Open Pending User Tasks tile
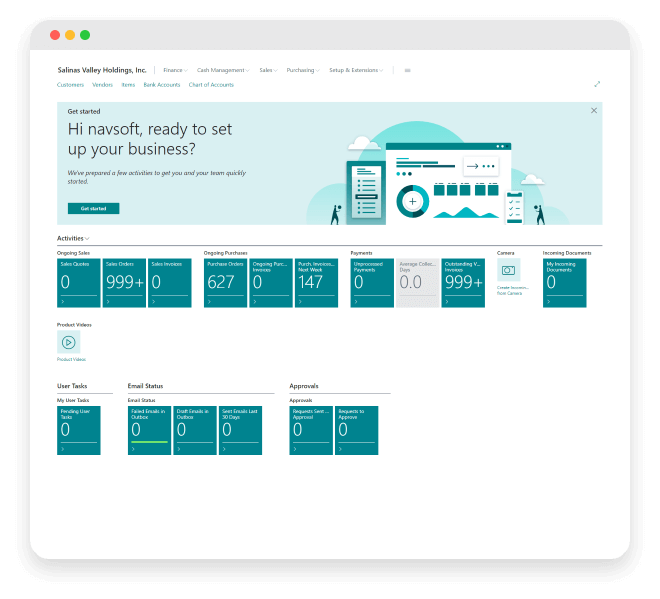 (79, 430)
